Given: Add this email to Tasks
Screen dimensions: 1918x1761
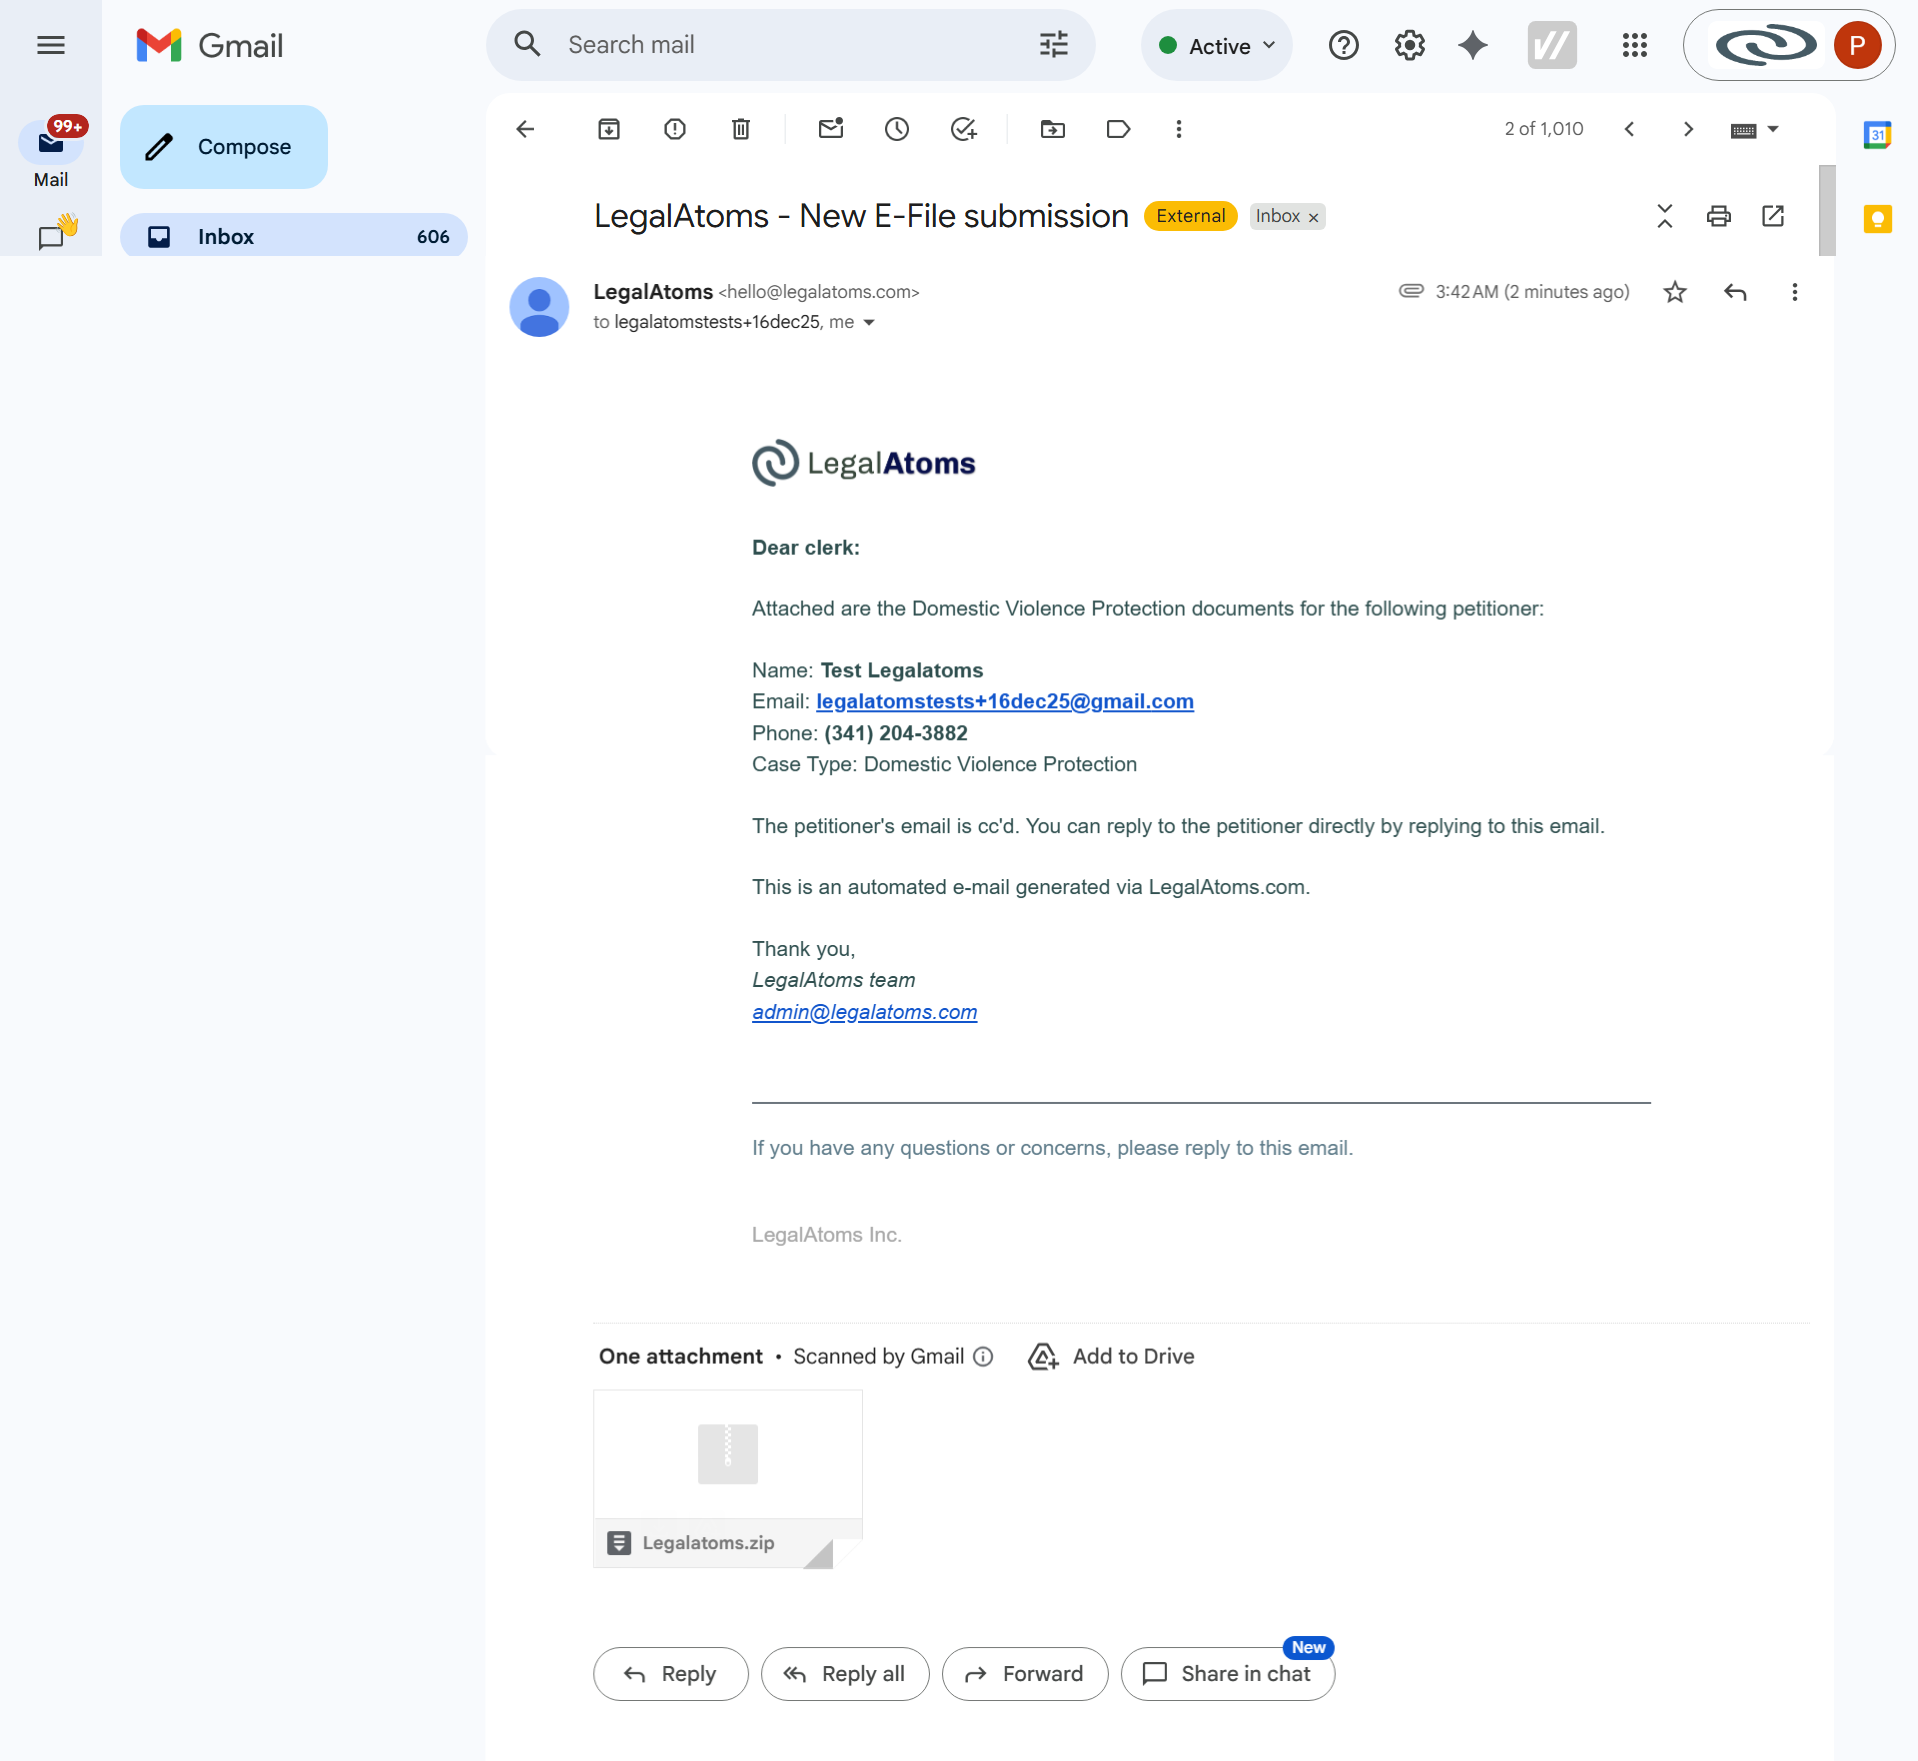Looking at the screenshot, I should [x=963, y=129].
